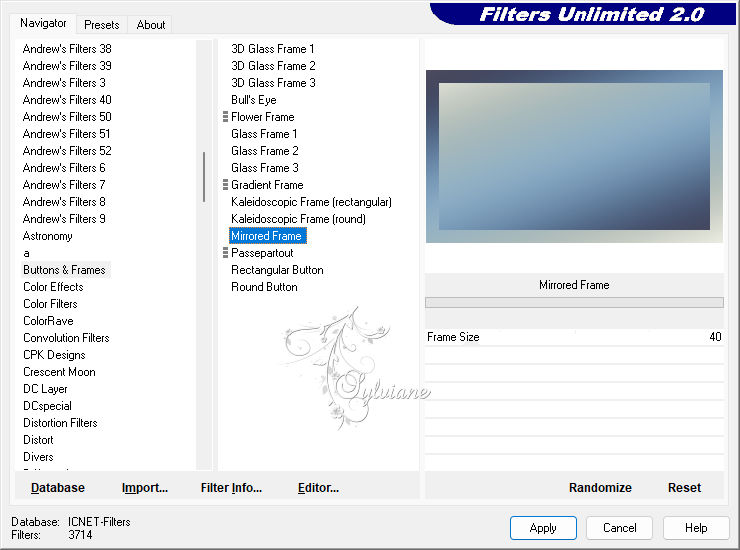Select the category named 'a'
Viewport: 740px width, 550px height.
point(26,254)
